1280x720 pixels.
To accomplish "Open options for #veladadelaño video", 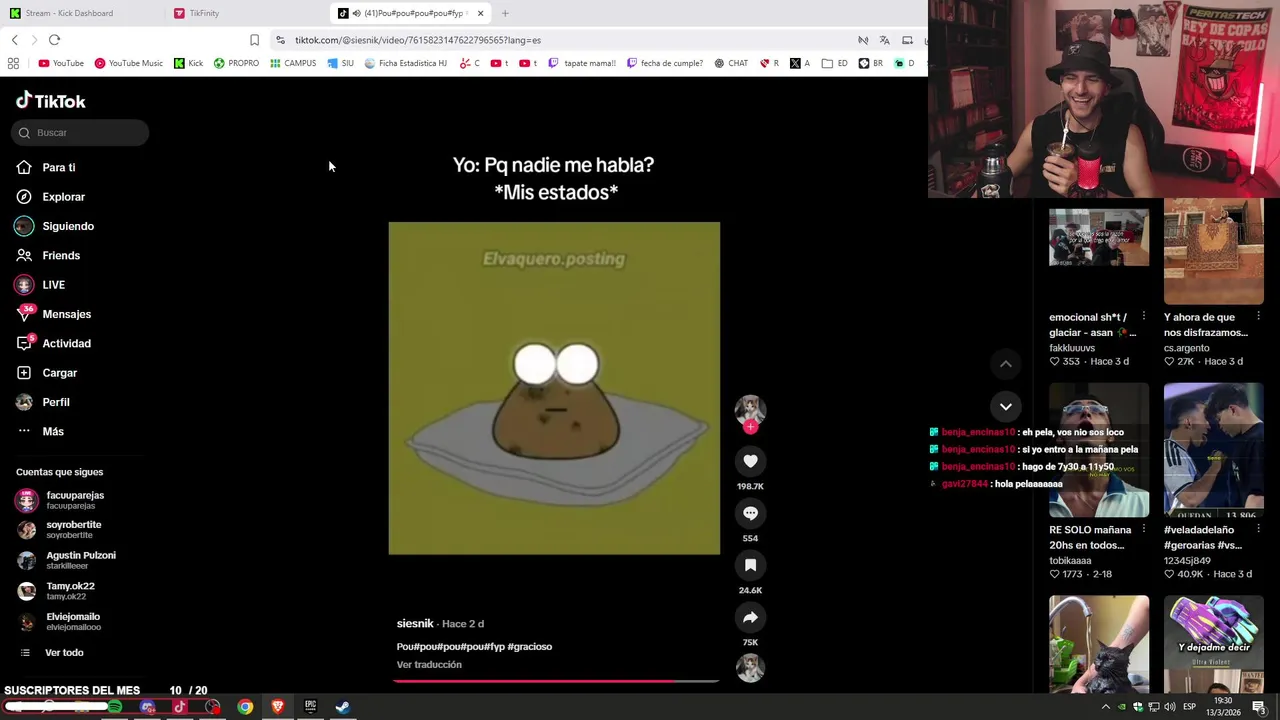I will click(x=1258, y=529).
